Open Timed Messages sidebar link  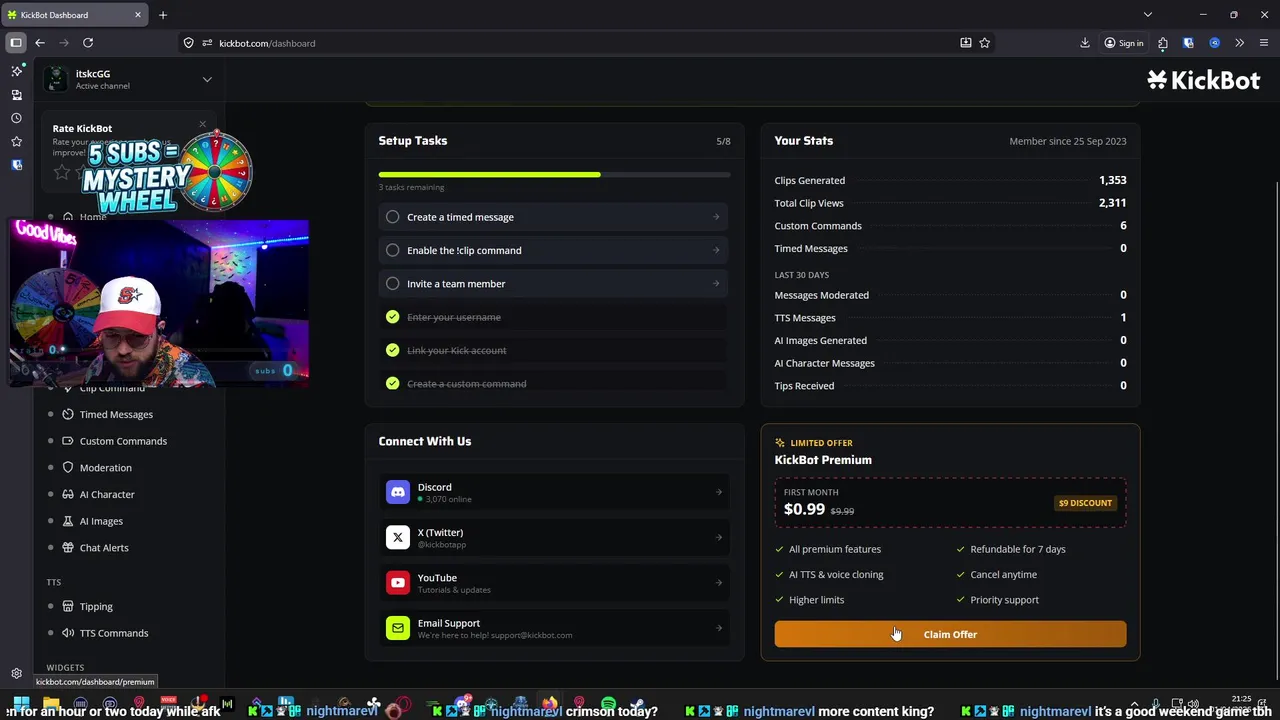116,414
